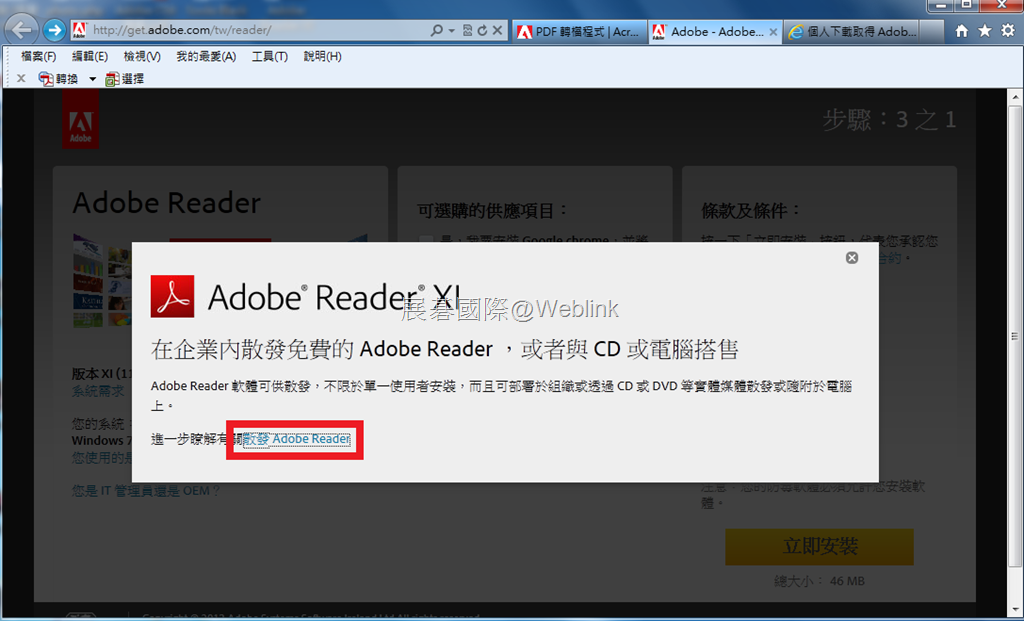Close the Adobe PDF toolbar with its X
Viewport: 1024px width, 621px height.
pos(21,78)
